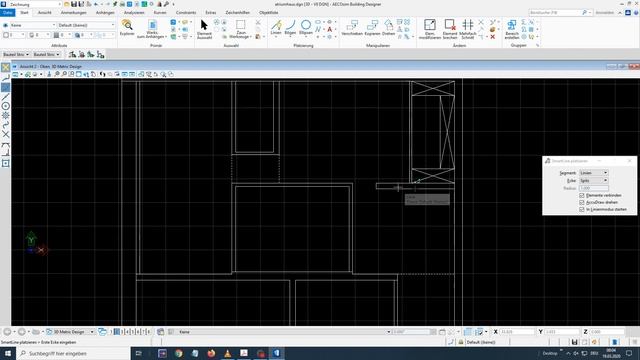
Task: Click the open folder icon in quick access toolbar
Action: 67,4
